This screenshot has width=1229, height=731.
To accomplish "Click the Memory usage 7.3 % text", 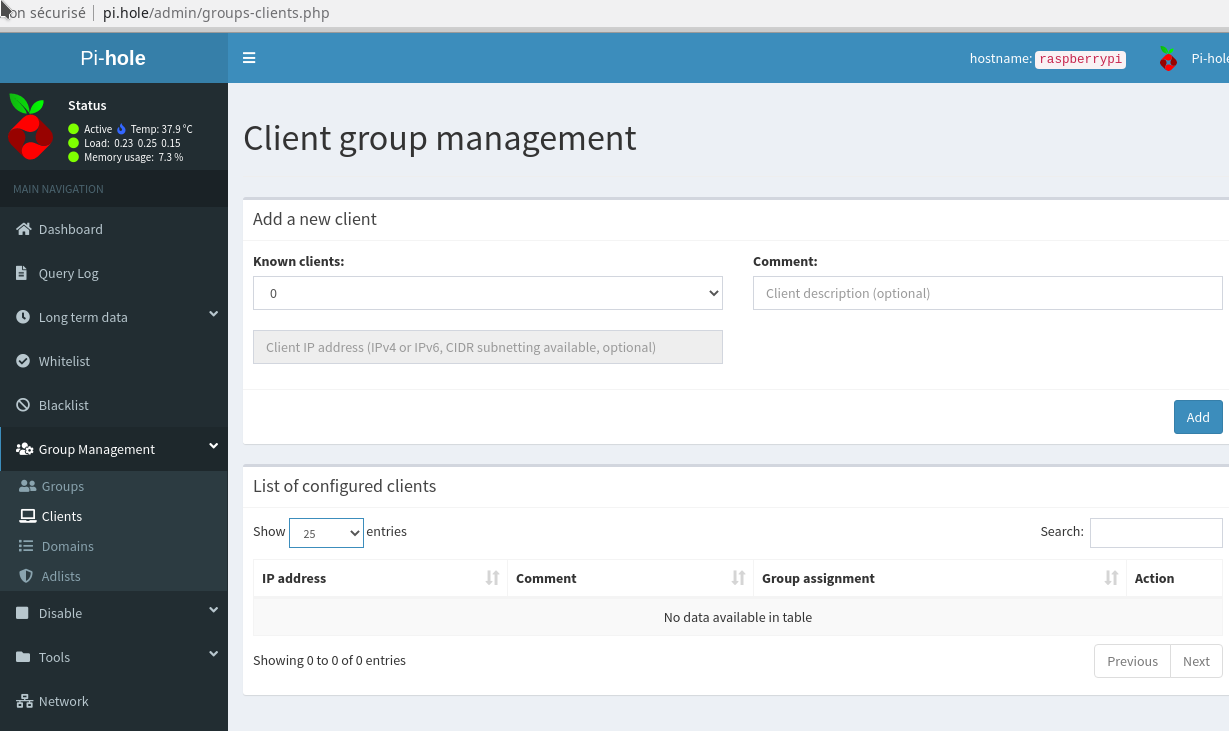I will click(x=133, y=157).
